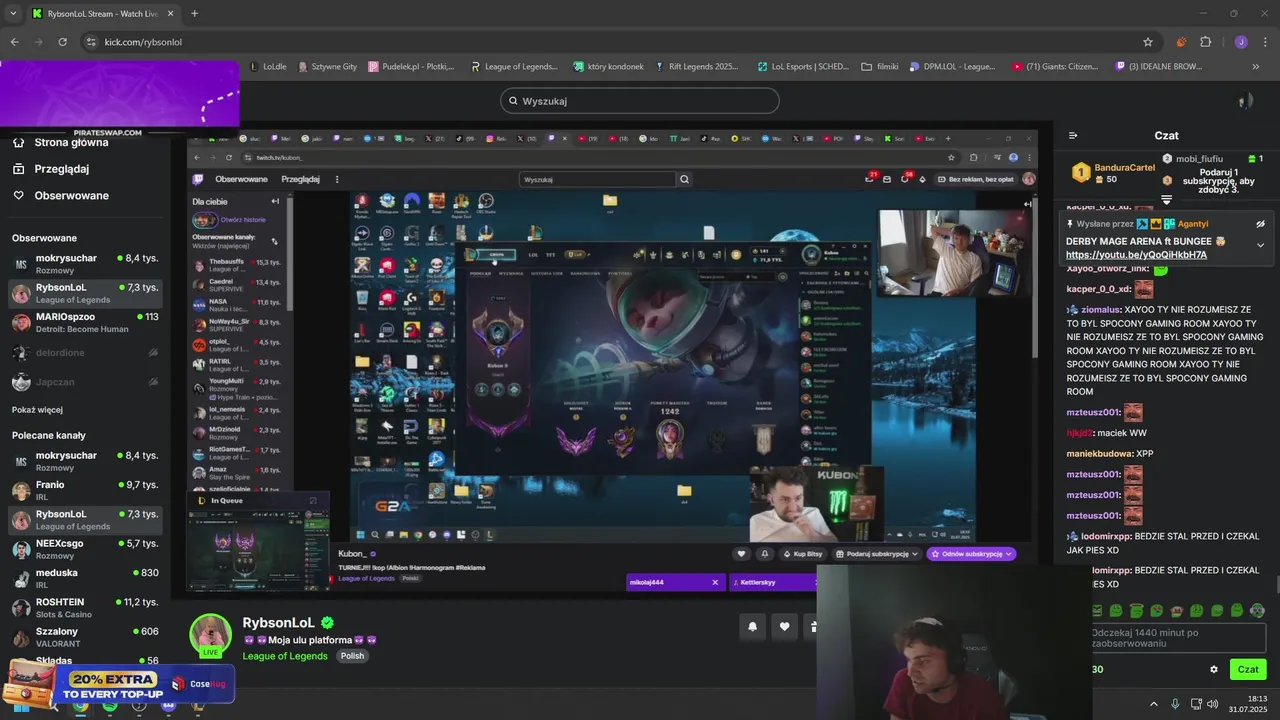Open the LoLdle bookmark
This screenshot has width=1280, height=720.
point(267,67)
